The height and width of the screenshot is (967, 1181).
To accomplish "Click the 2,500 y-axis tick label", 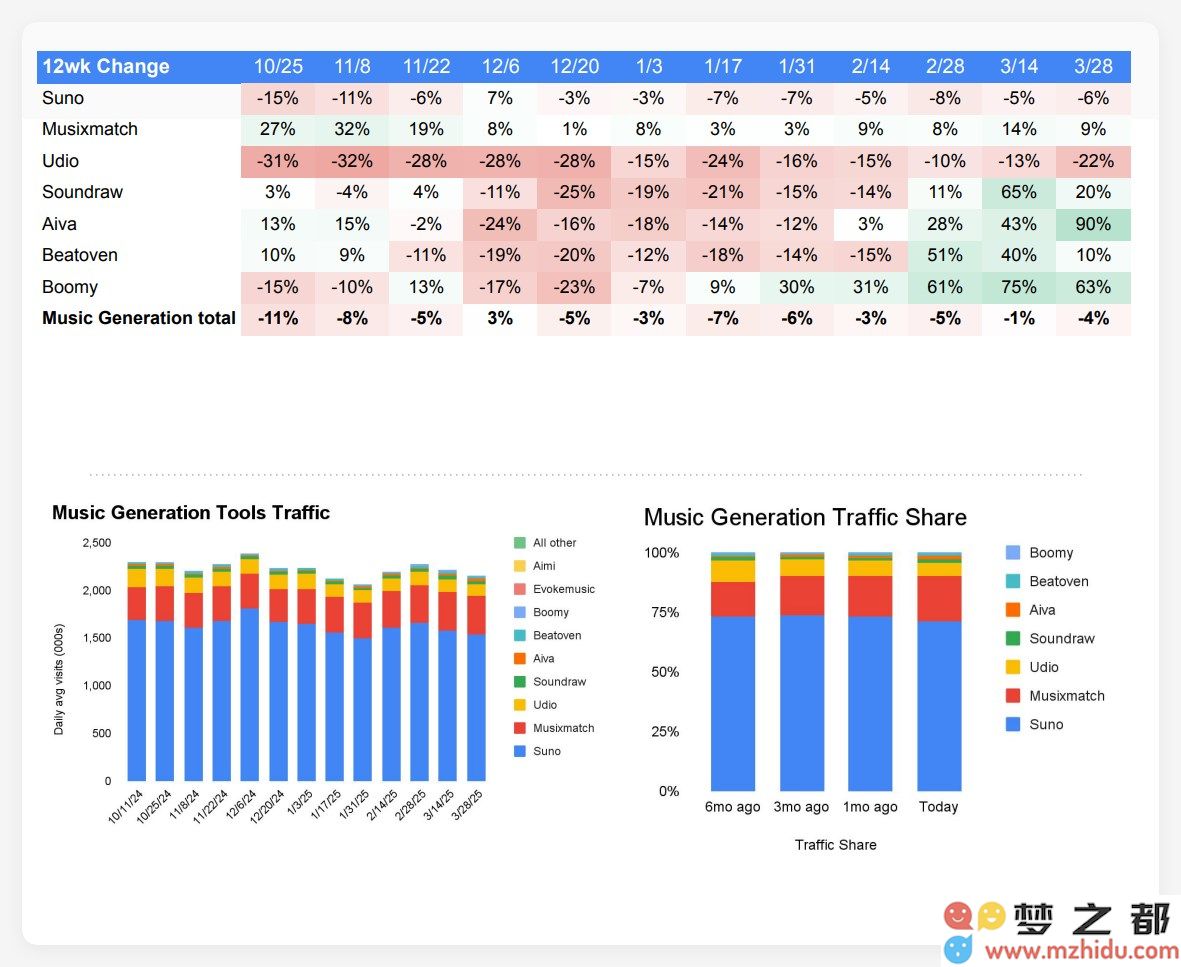I will coord(96,542).
